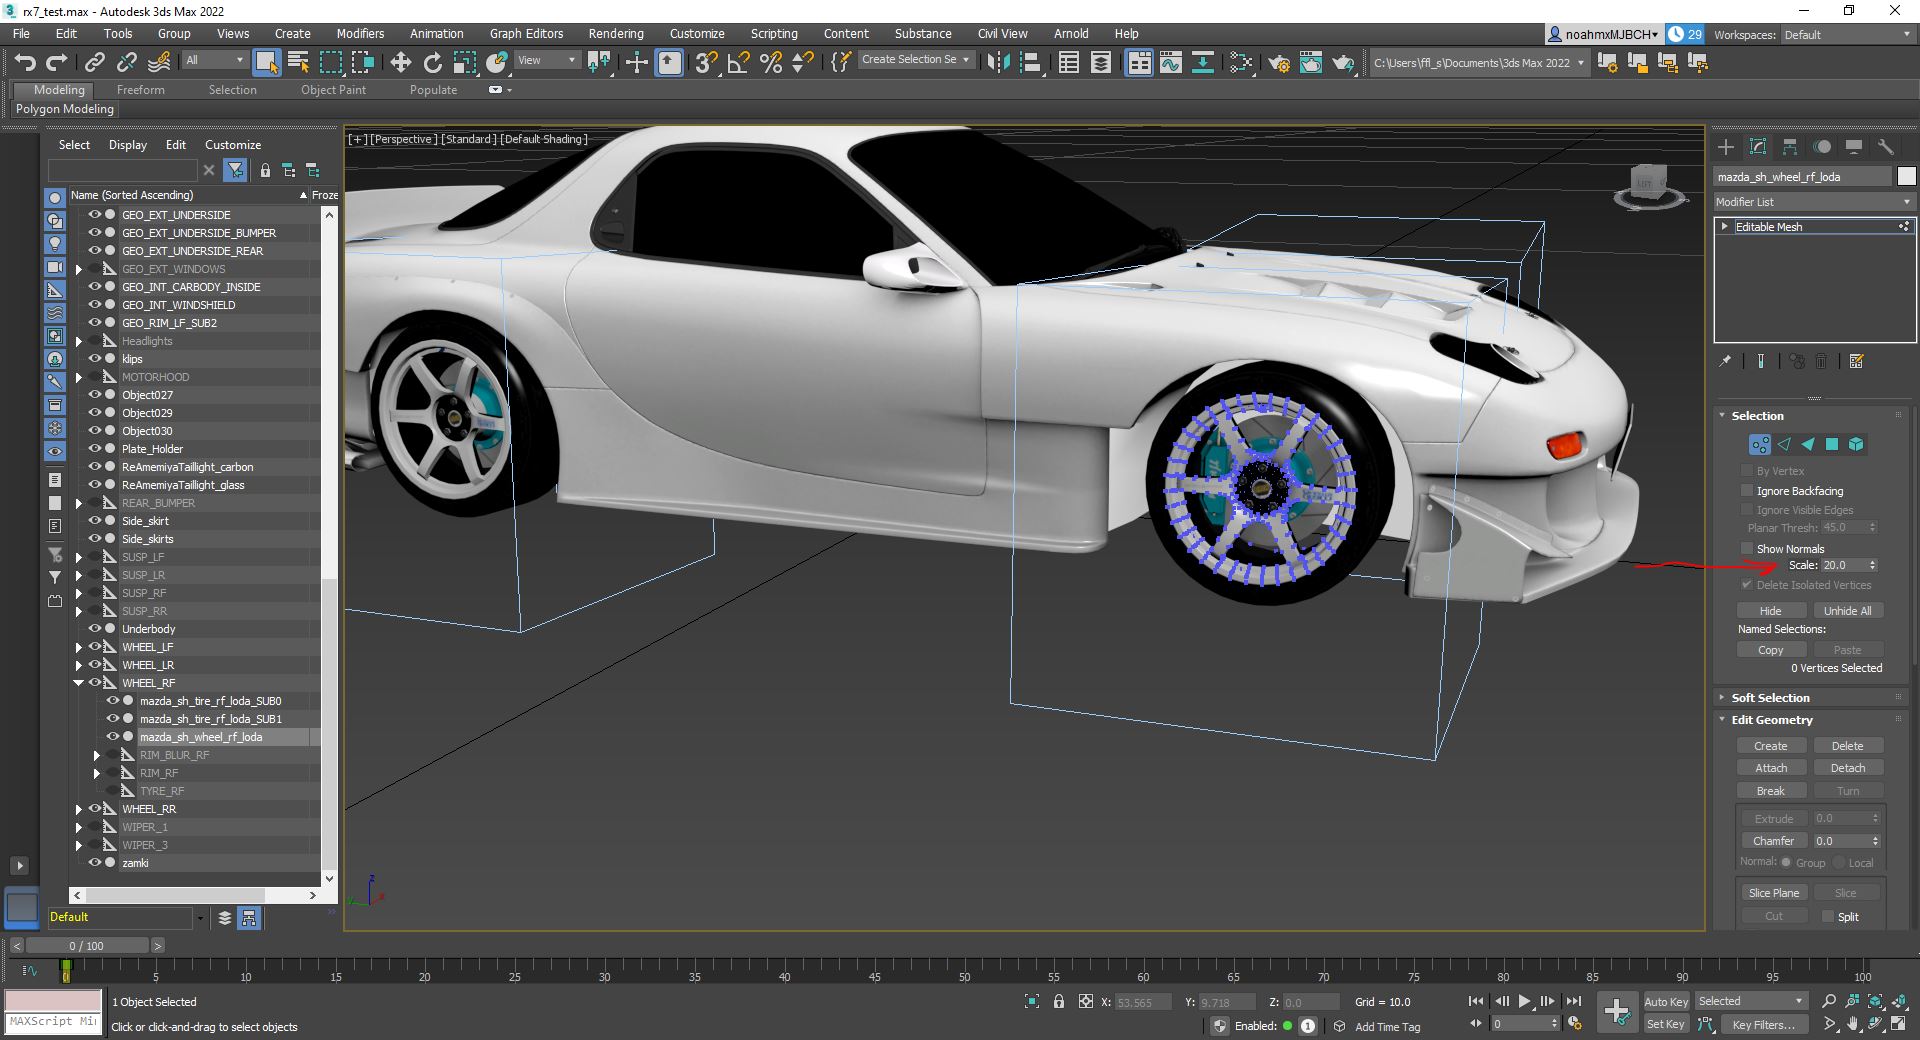Select Edge sub-object level icon

point(1784,444)
